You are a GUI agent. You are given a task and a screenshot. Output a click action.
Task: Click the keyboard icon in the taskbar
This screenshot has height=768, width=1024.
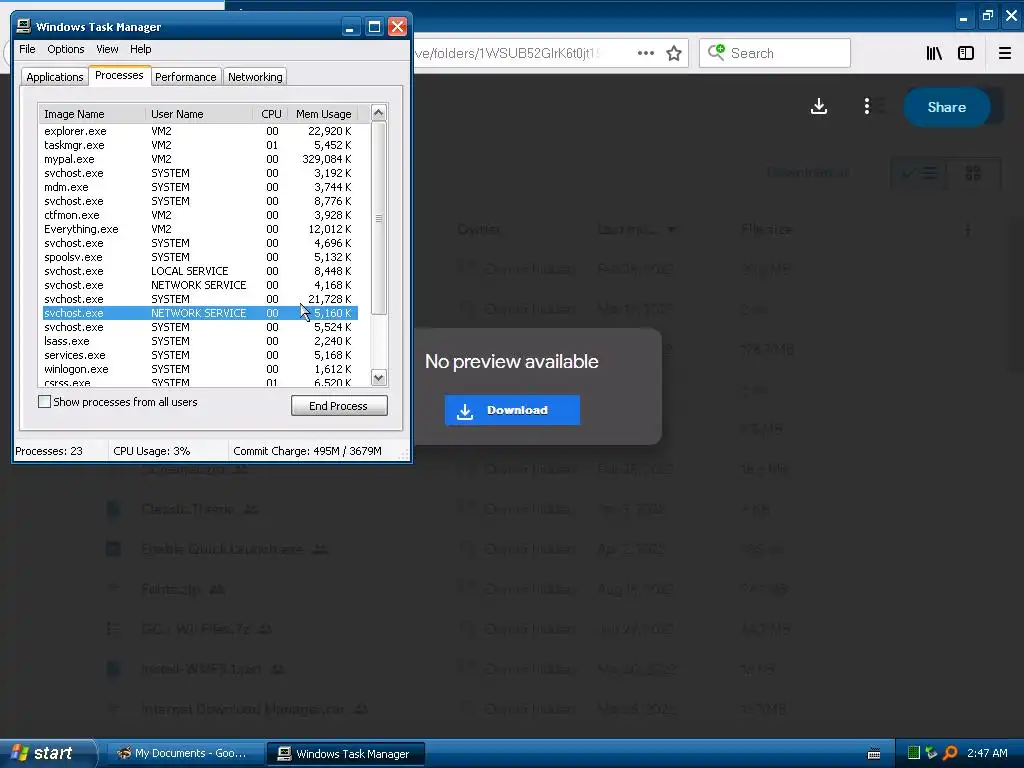click(874, 754)
